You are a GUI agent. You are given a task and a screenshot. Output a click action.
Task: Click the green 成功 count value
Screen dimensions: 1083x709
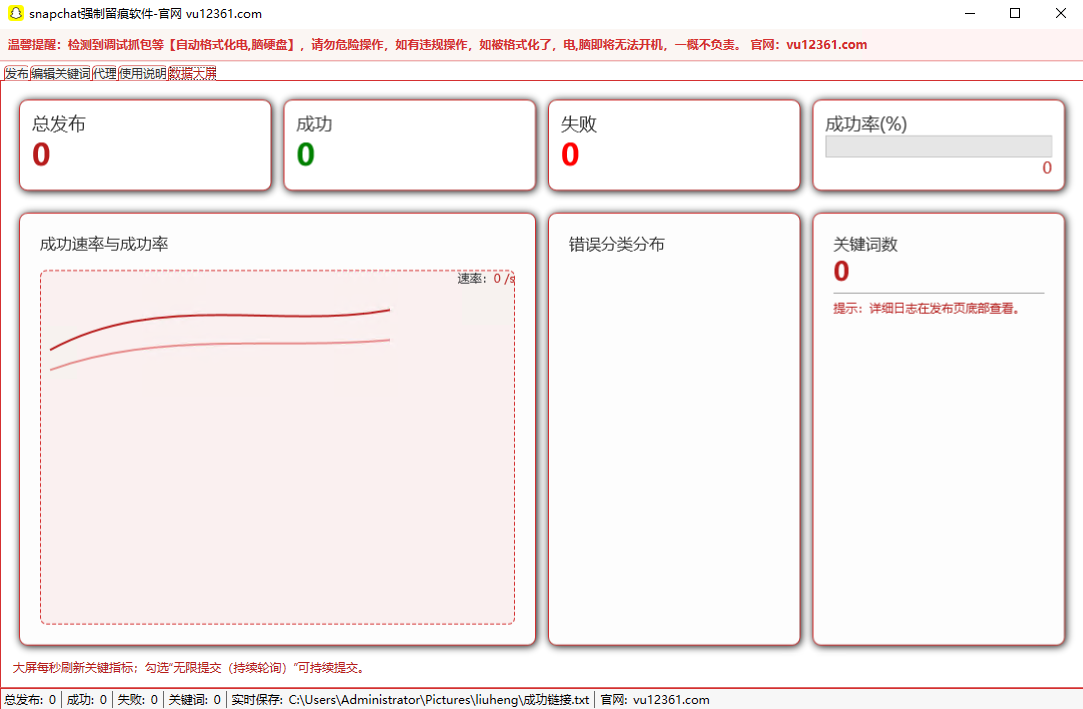click(x=306, y=155)
